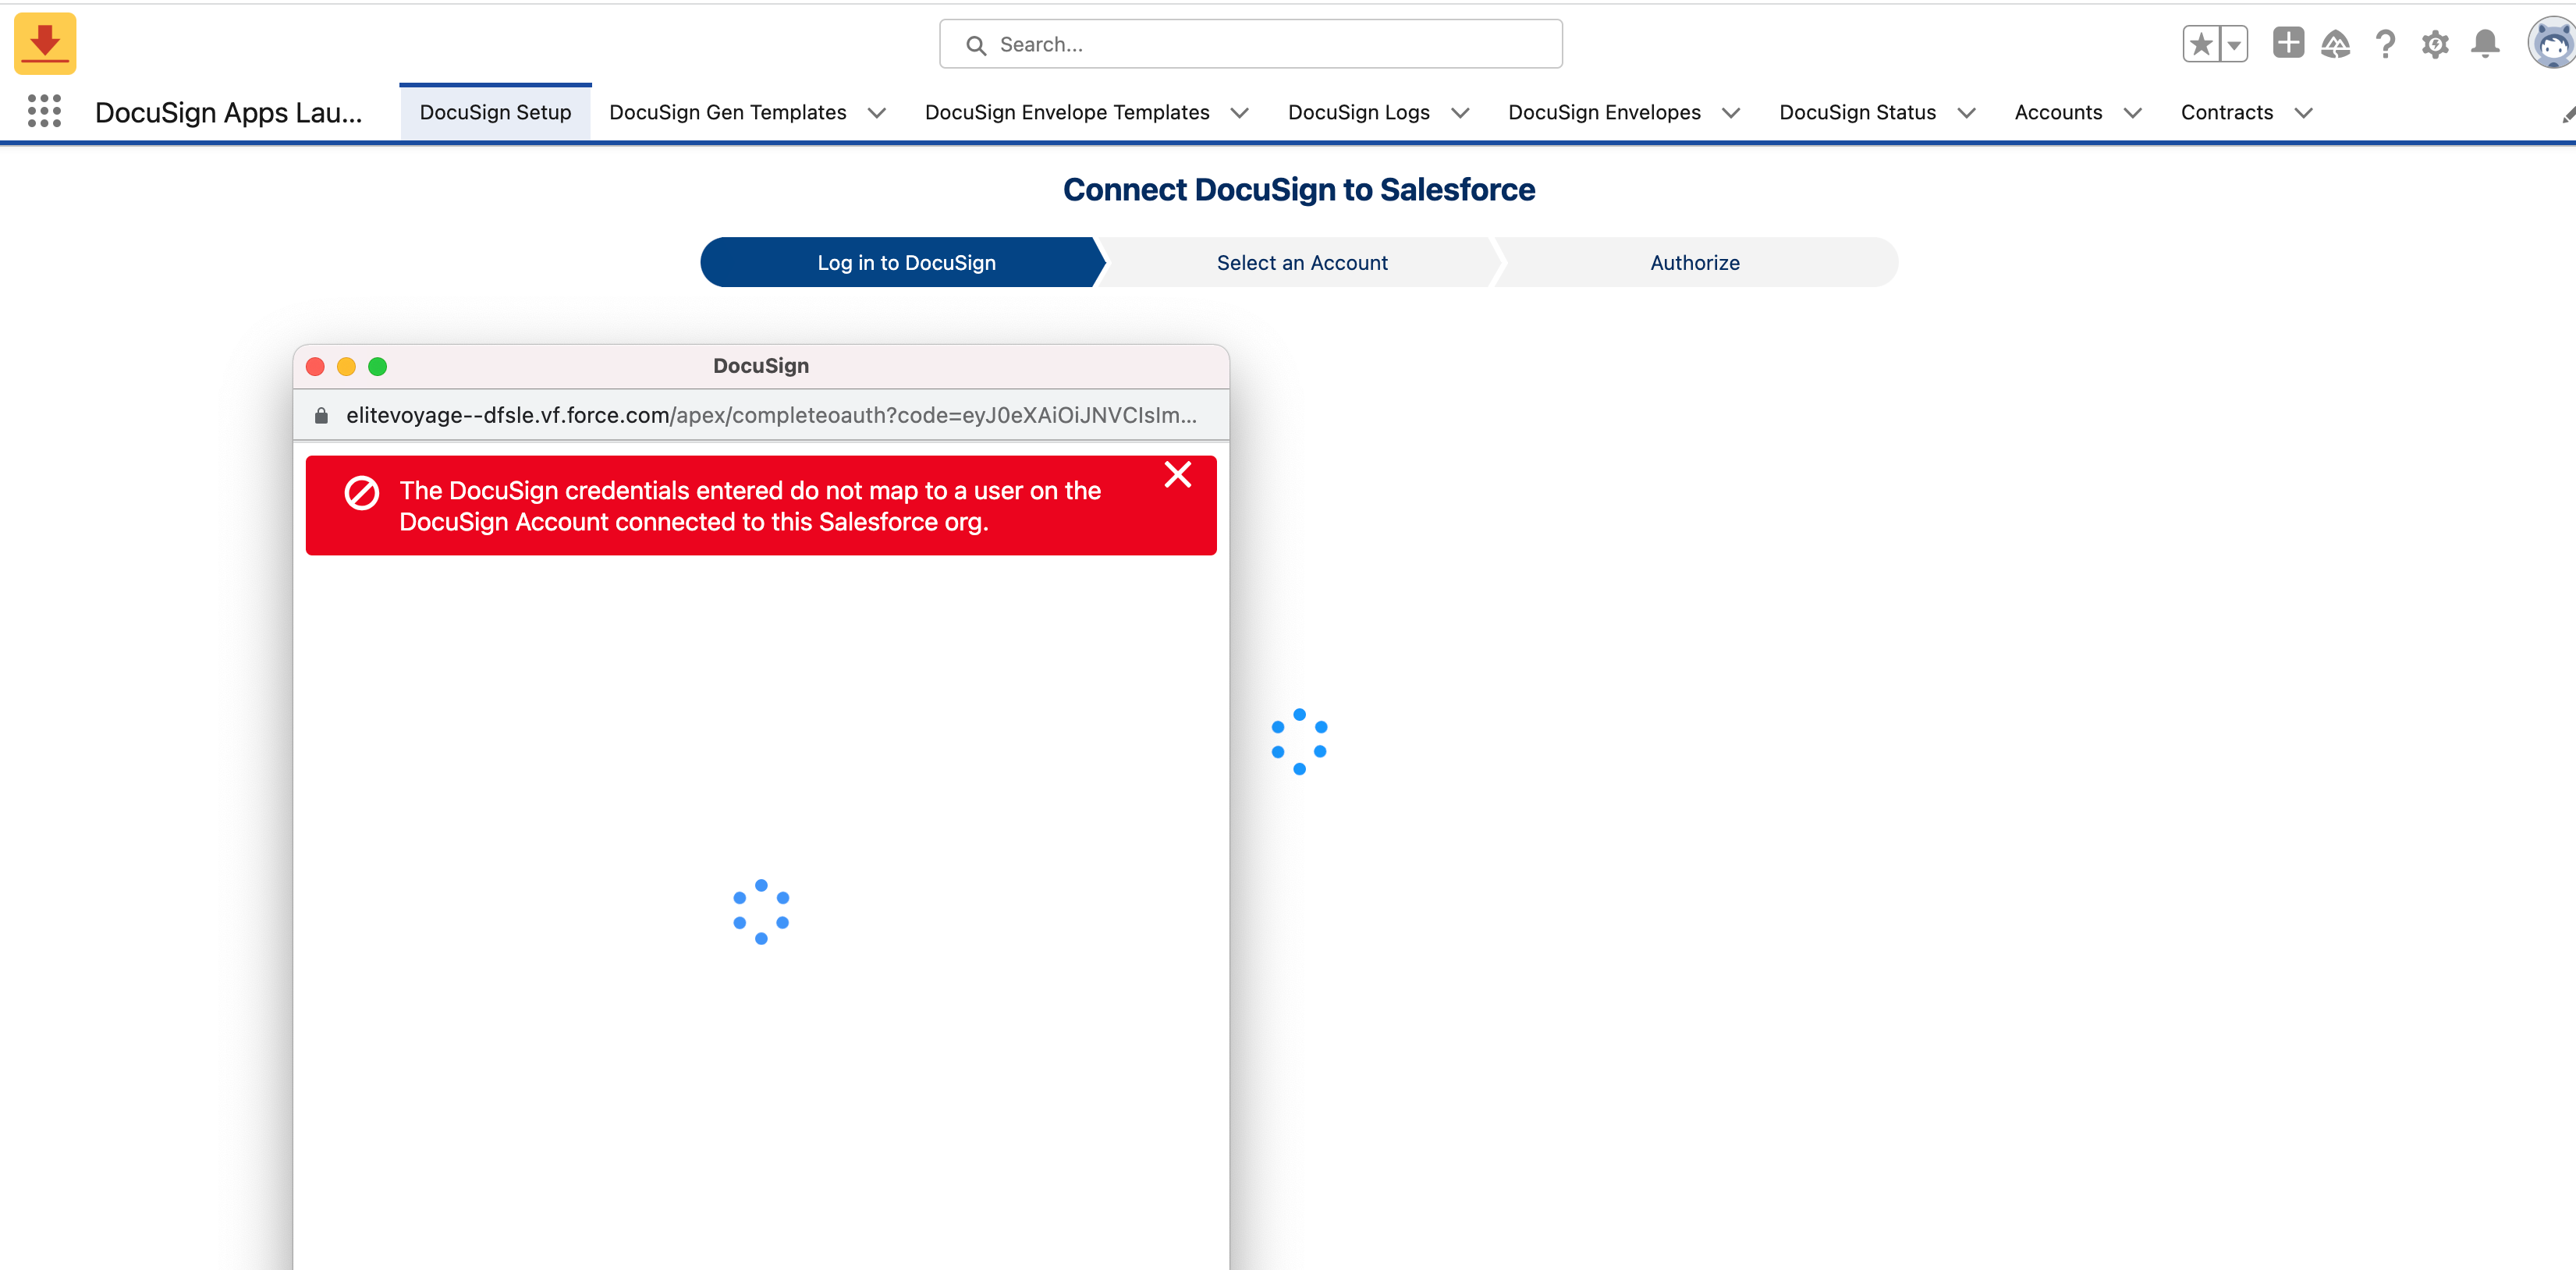The width and height of the screenshot is (2576, 1270).
Task: Open the DocuSign Status tab
Action: [1857, 112]
